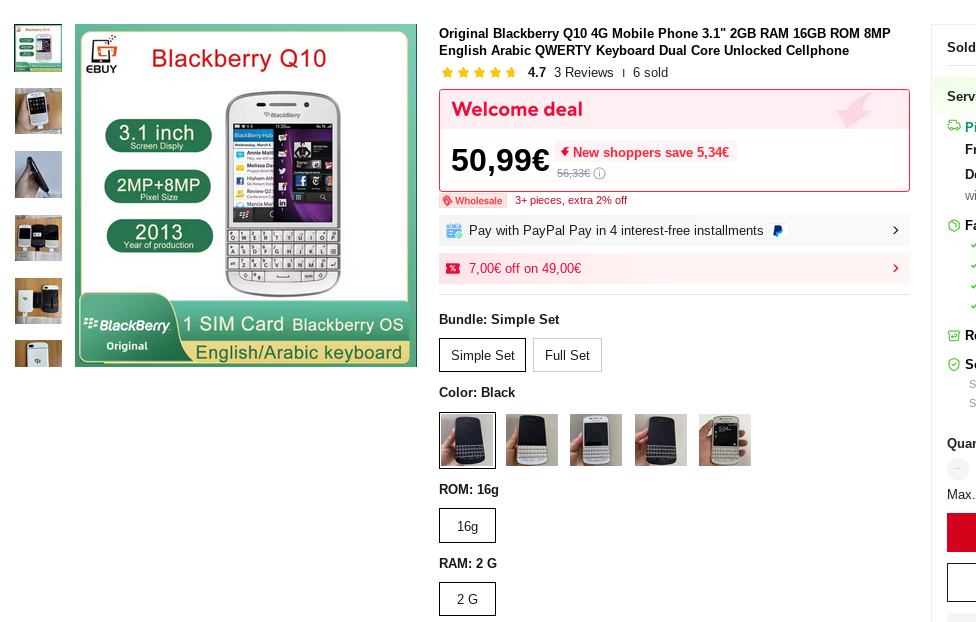Expand the 7,00€ off coupon chevron
Image resolution: width=976 pixels, height=622 pixels.
(x=895, y=268)
